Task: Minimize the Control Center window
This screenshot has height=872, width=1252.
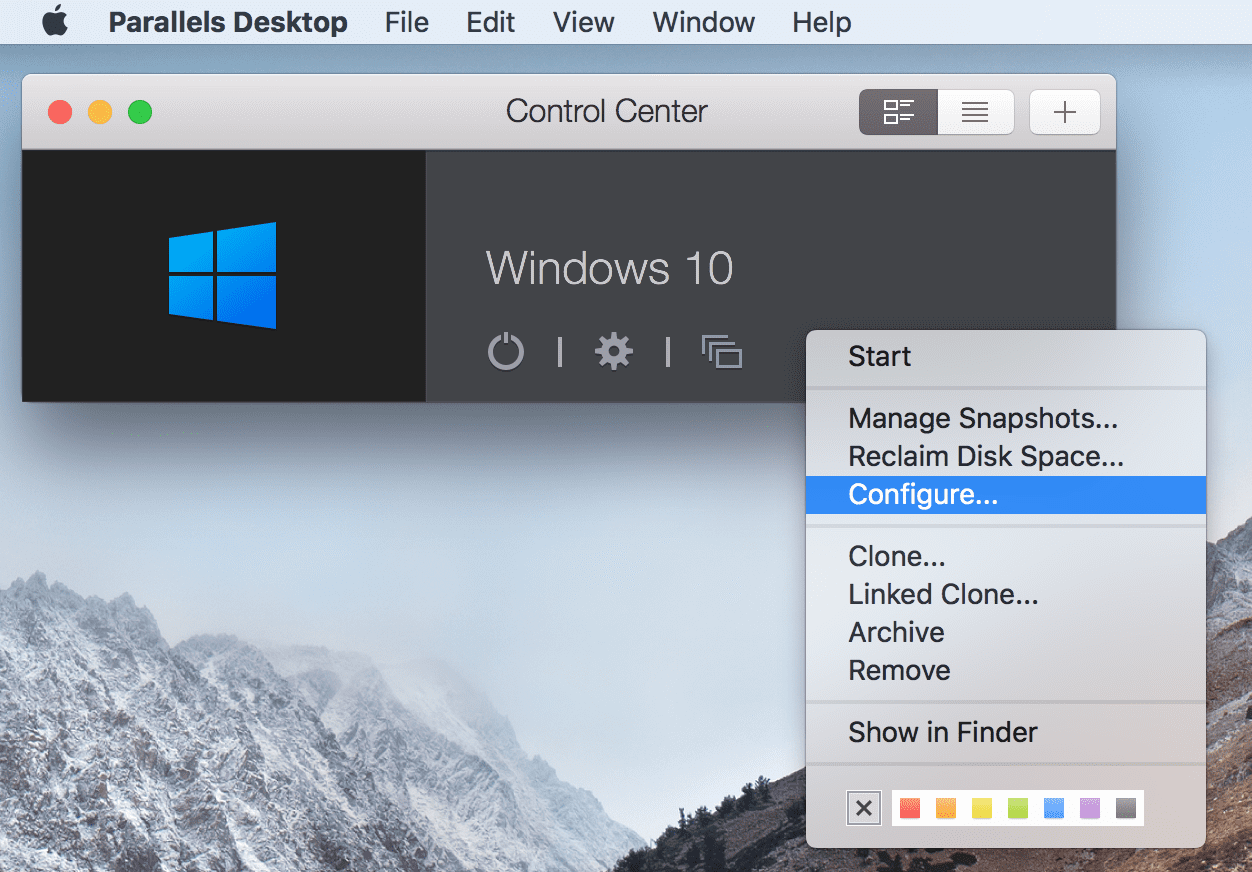Action: (x=100, y=112)
